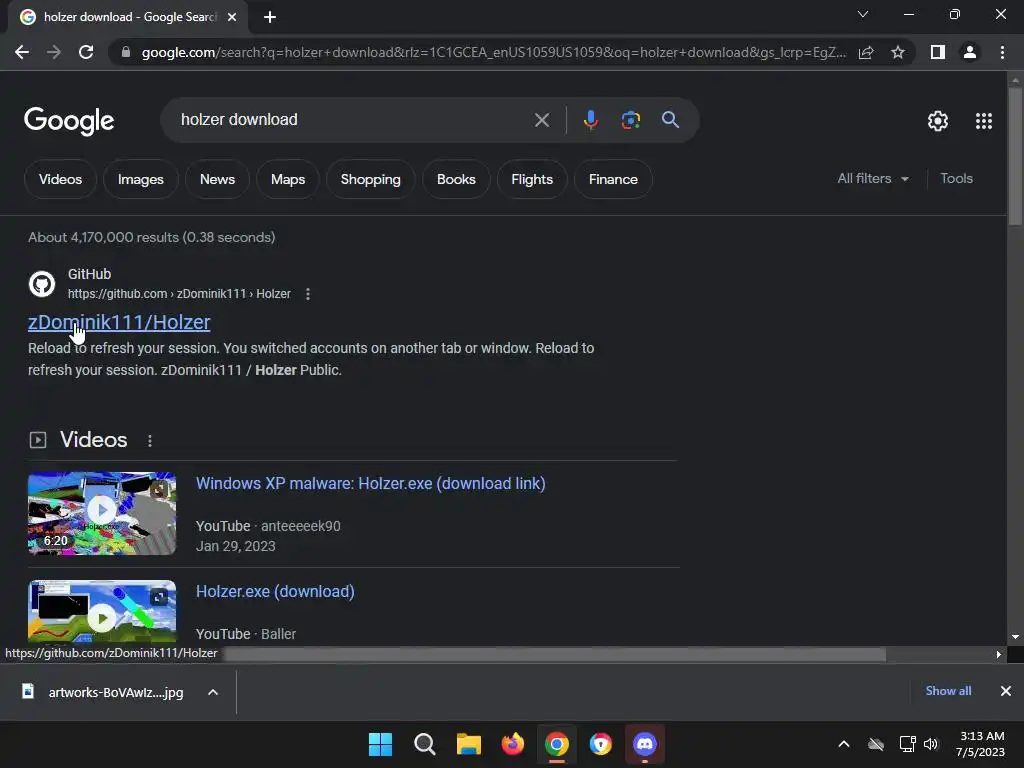Open the Windows Start menu

click(x=380, y=744)
